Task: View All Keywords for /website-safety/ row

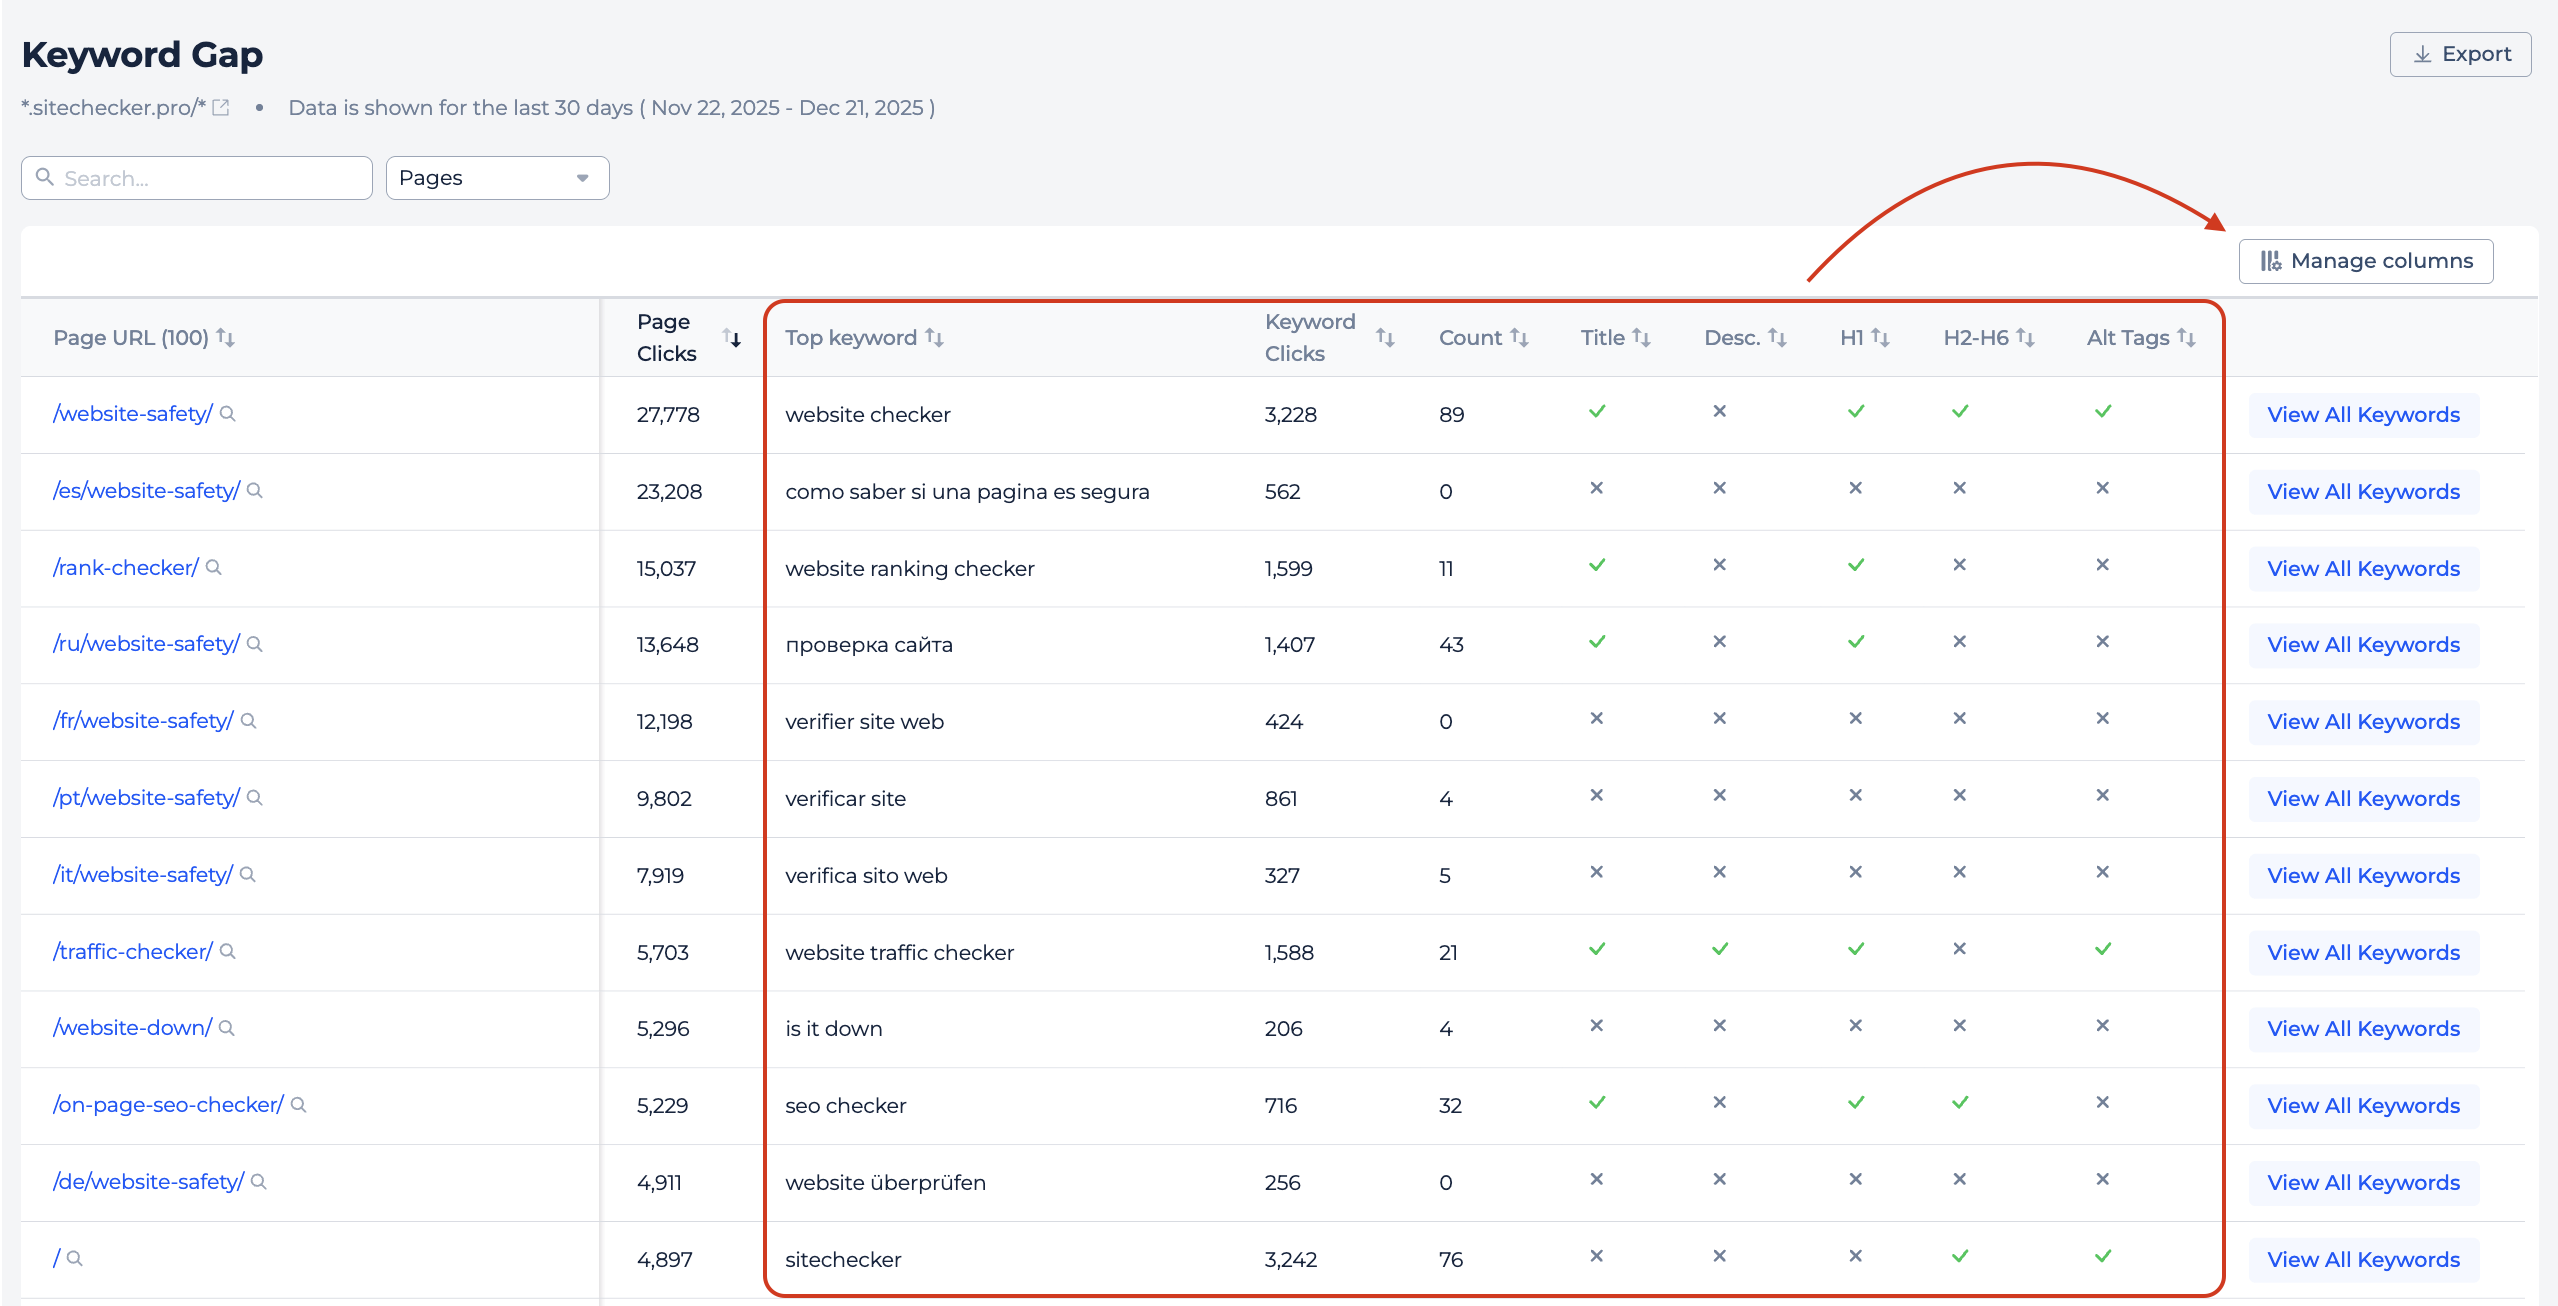Action: 2363,415
